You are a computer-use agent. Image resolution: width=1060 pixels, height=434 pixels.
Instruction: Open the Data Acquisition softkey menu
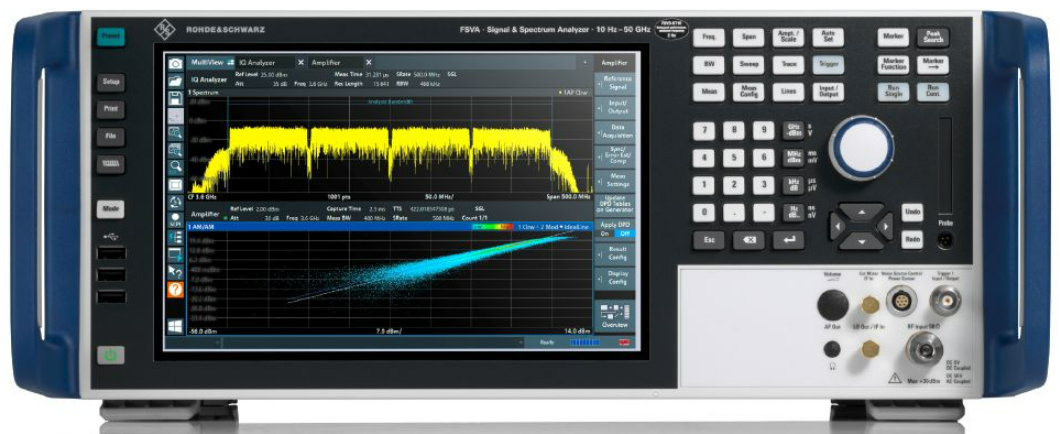click(x=615, y=131)
